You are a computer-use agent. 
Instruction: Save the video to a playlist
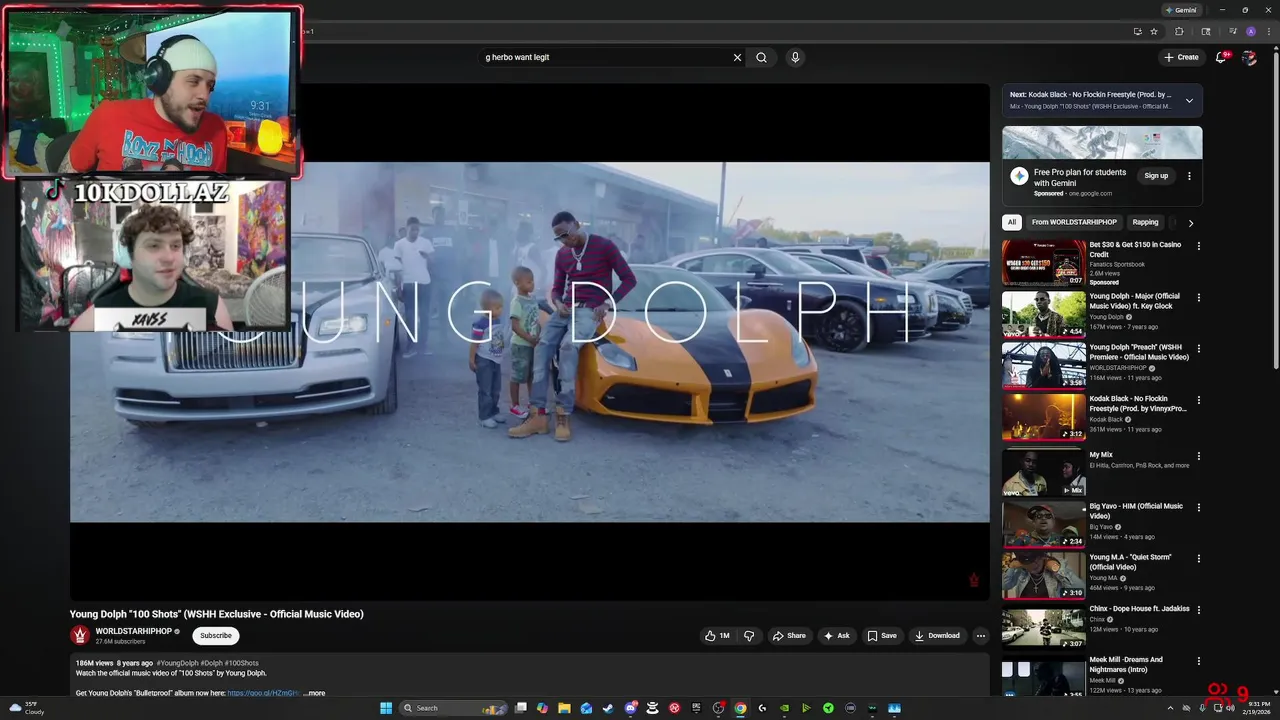[x=882, y=636]
